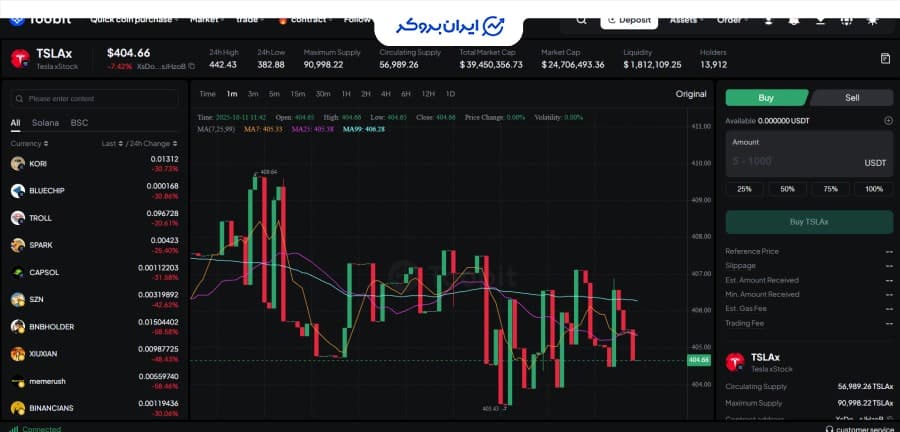Switch to the Solana tab

coord(45,123)
